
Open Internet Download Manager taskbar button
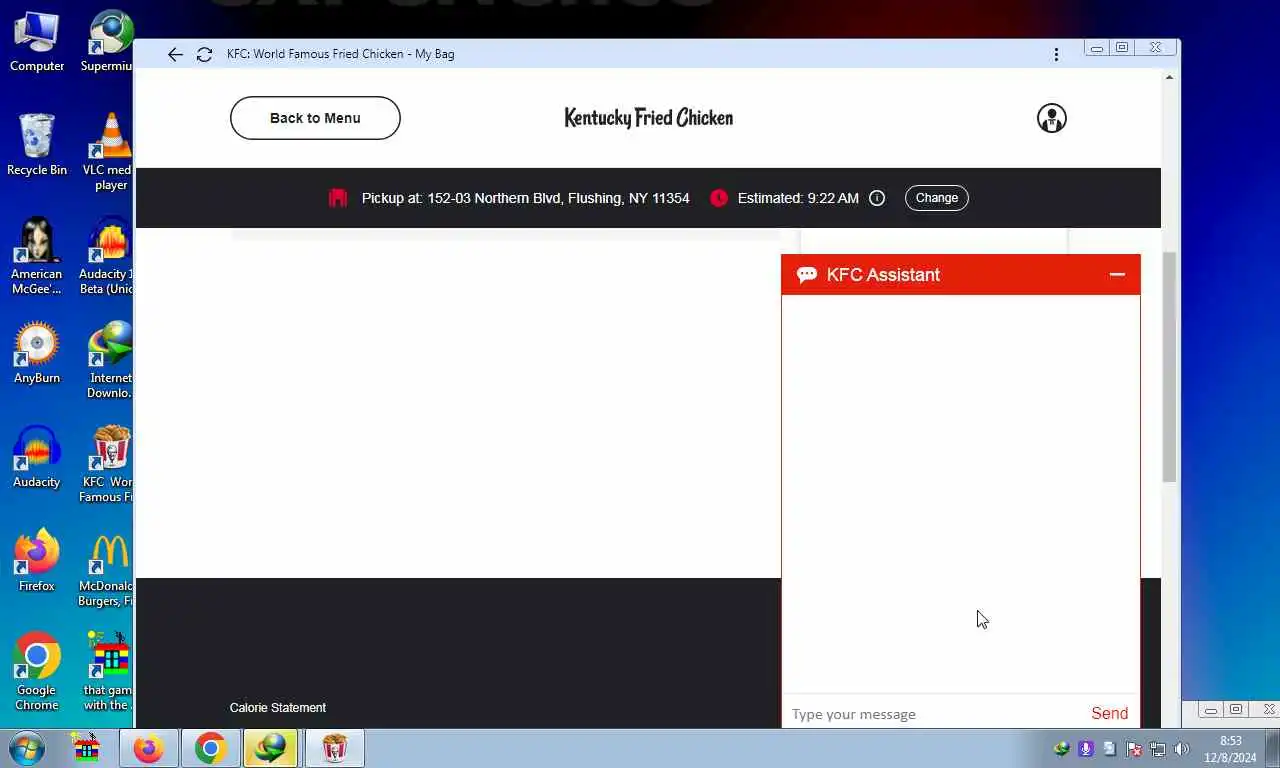click(273, 748)
